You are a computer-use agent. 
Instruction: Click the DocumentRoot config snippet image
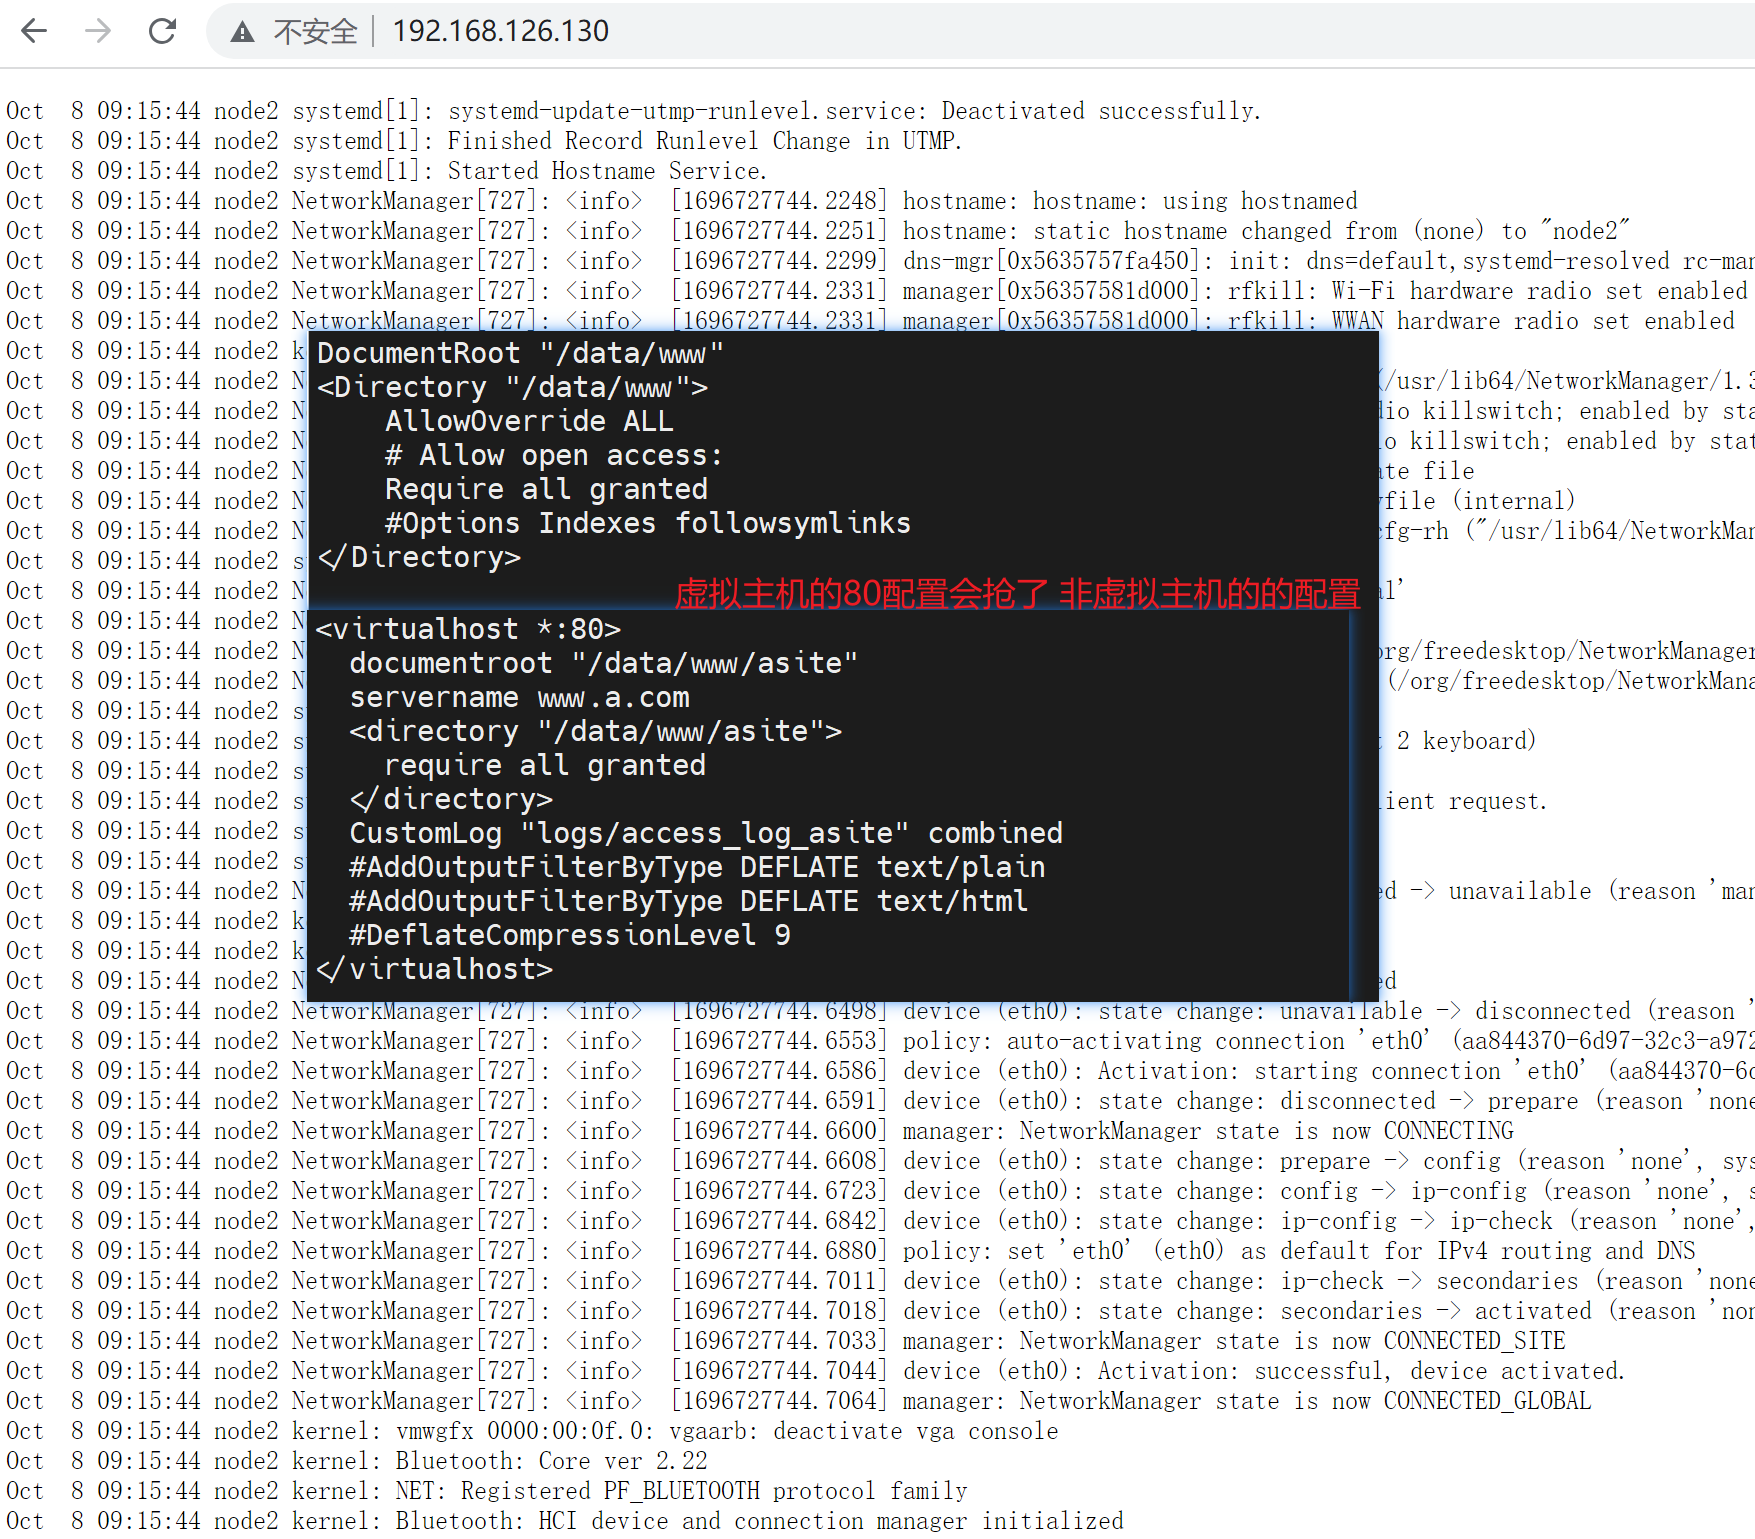coord(842,455)
